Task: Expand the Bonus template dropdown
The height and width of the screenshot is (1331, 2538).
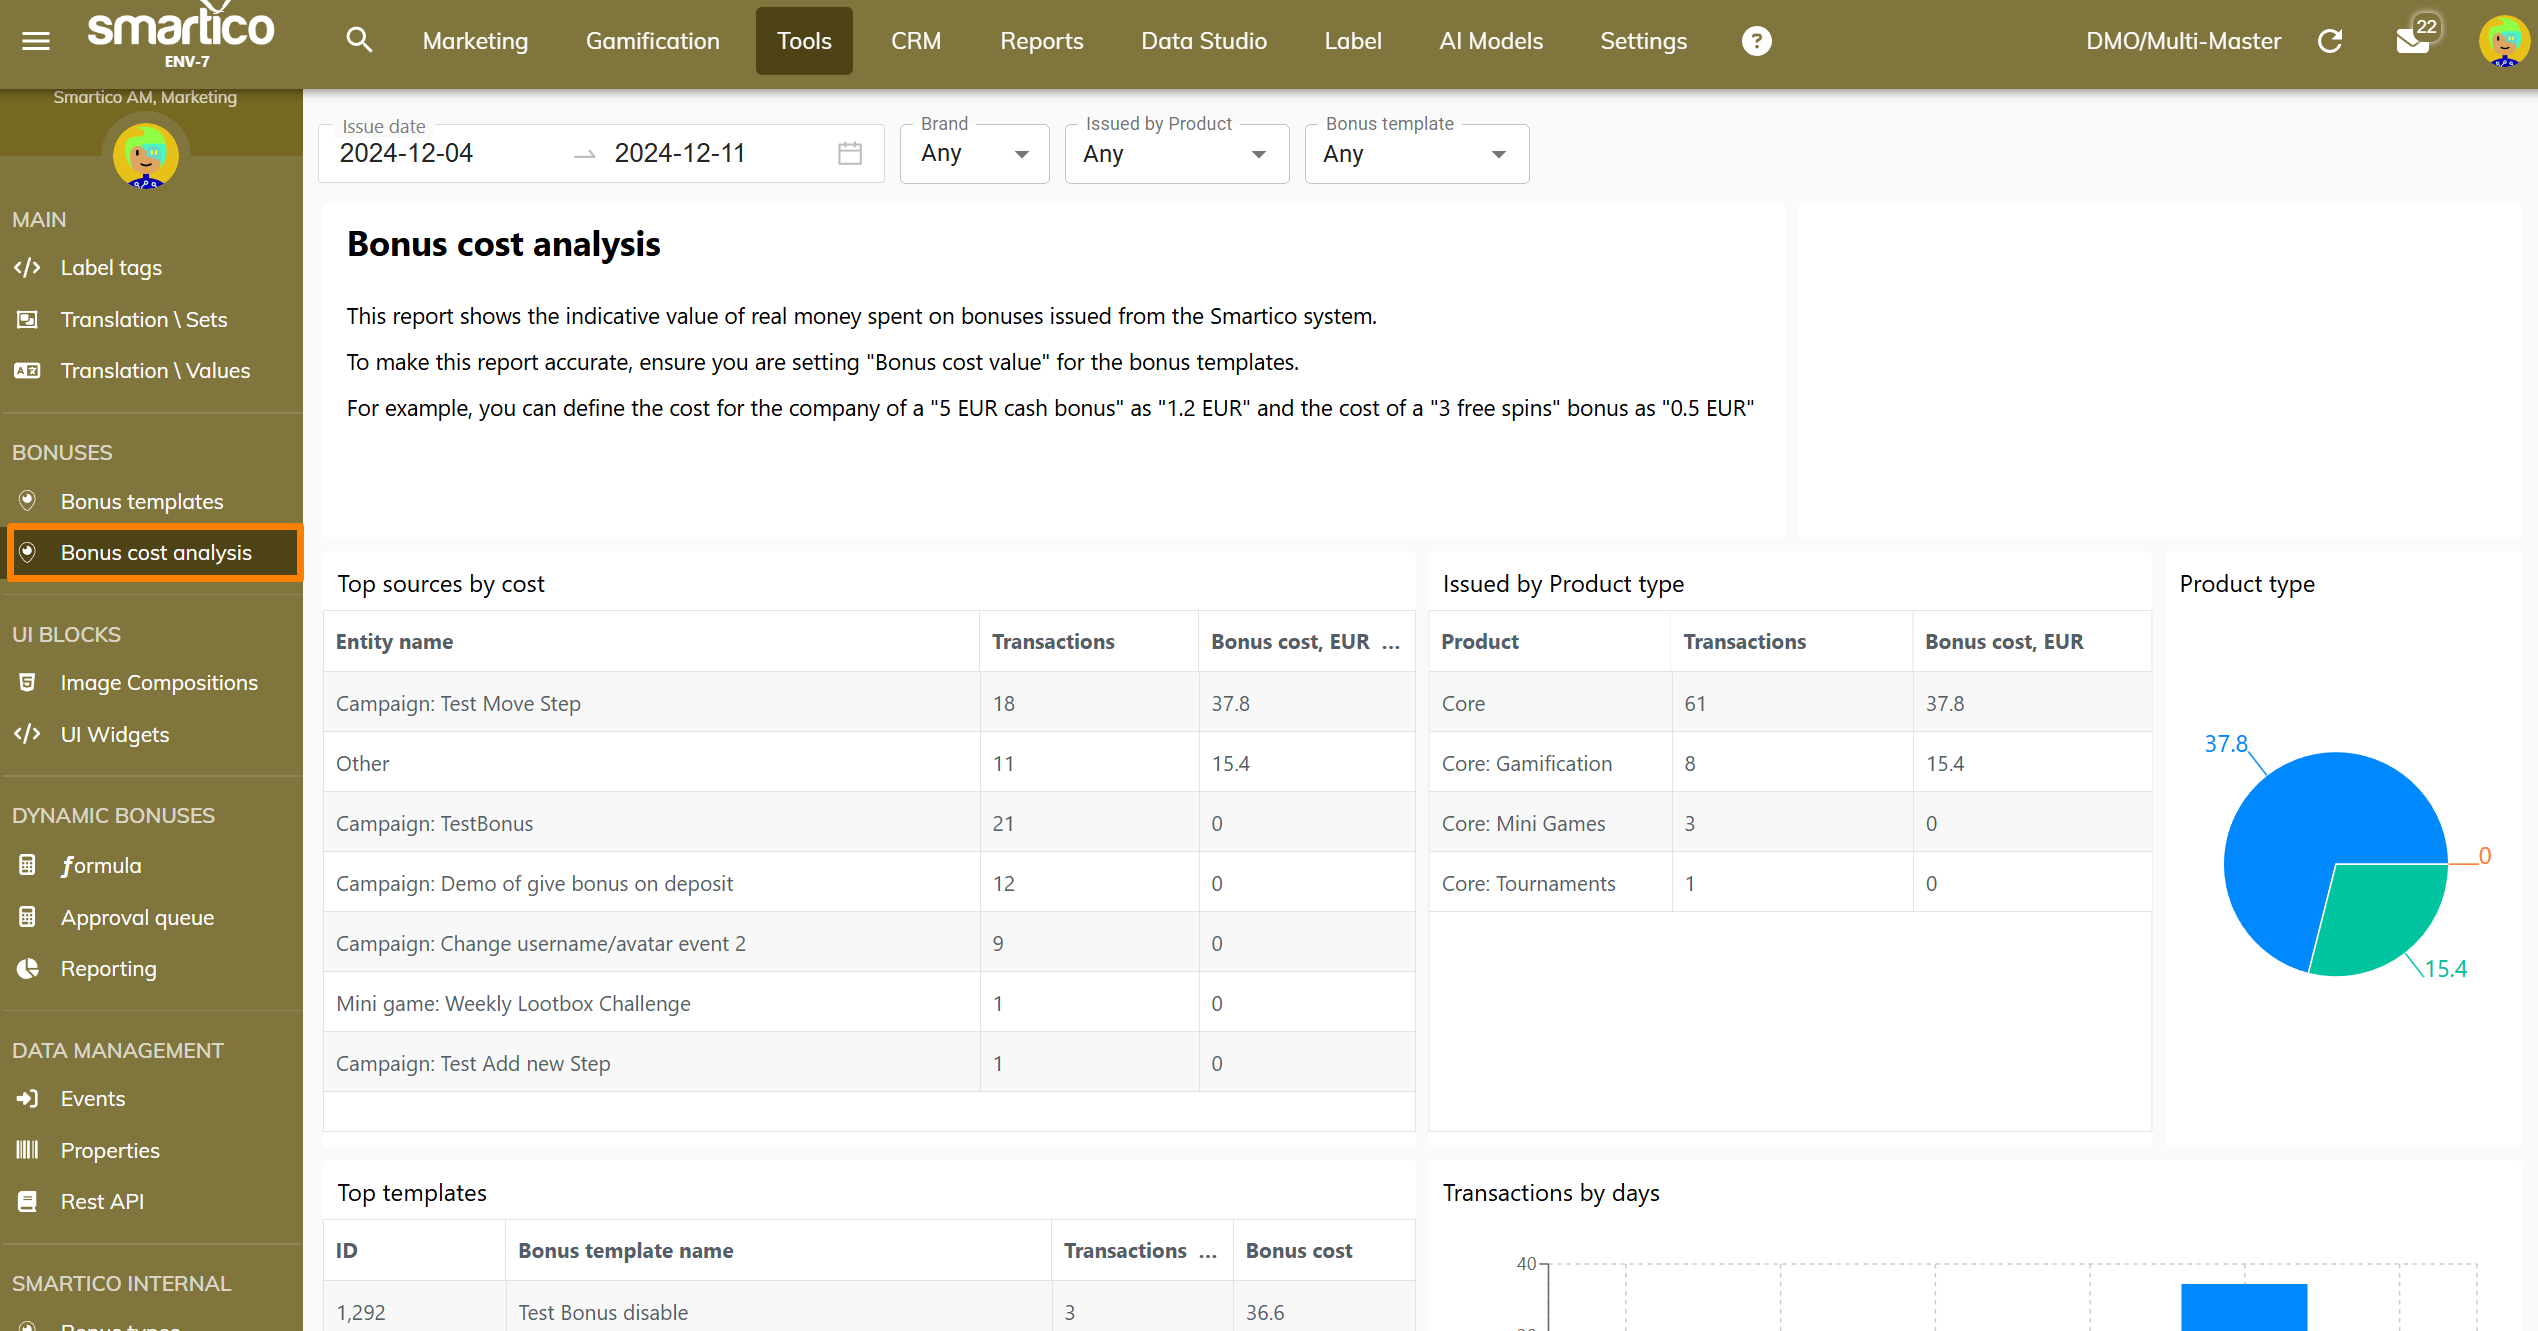Action: point(1416,154)
